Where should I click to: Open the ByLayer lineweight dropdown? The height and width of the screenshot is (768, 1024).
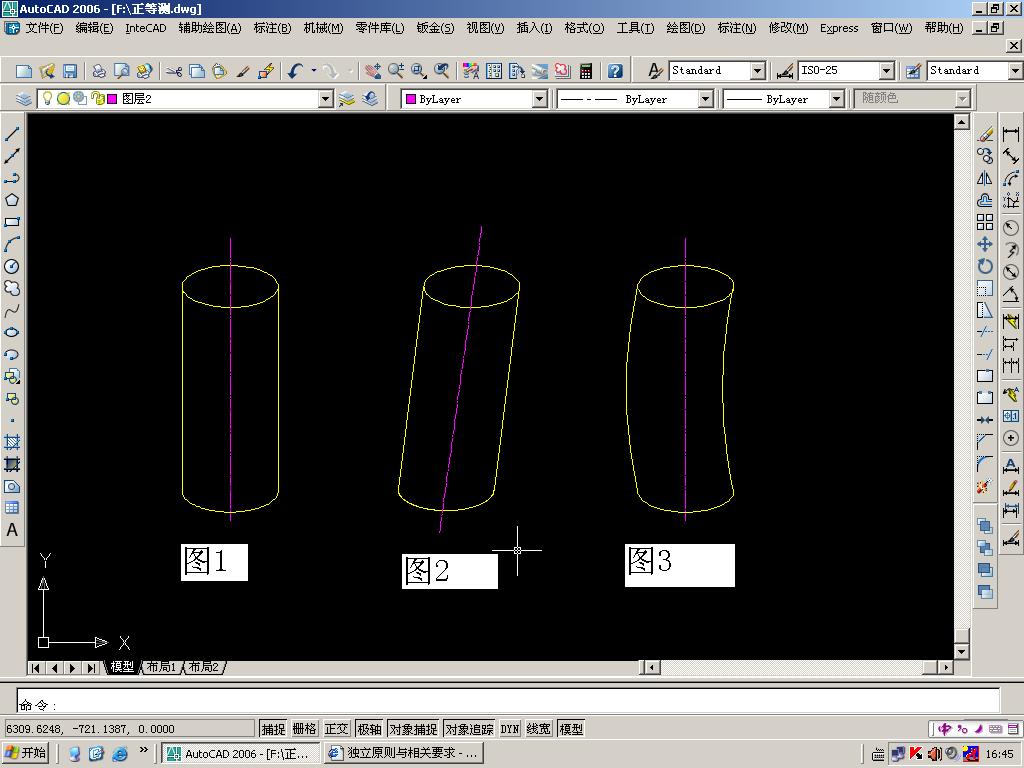837,99
